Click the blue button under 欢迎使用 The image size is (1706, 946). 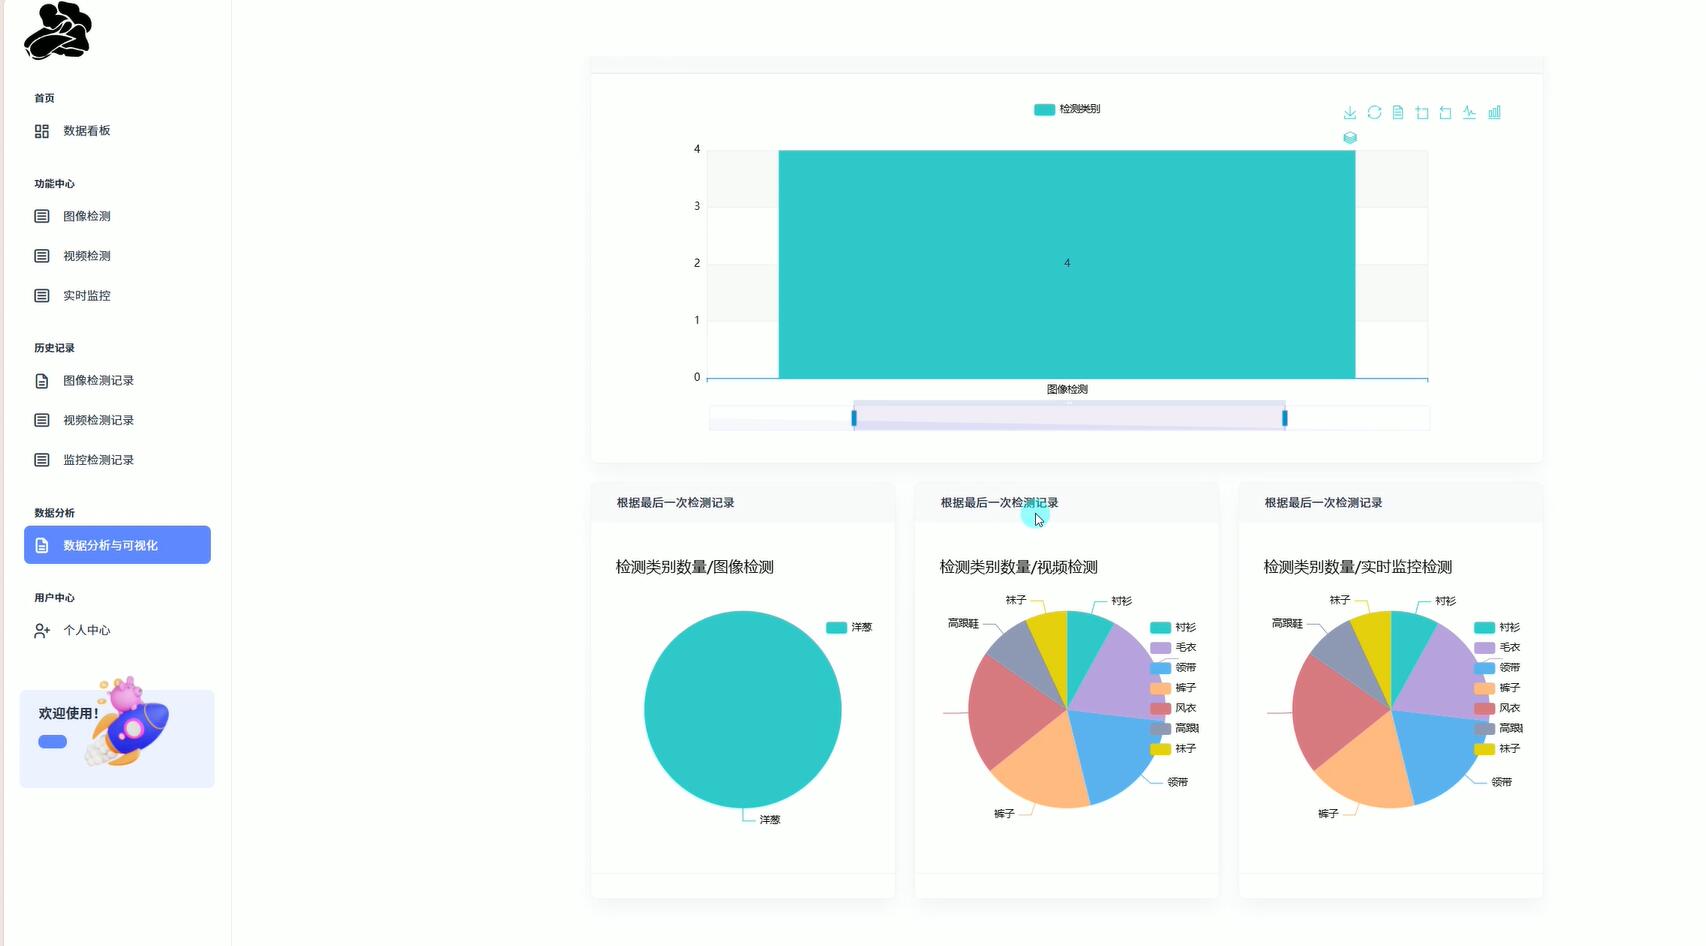pyautogui.click(x=52, y=742)
